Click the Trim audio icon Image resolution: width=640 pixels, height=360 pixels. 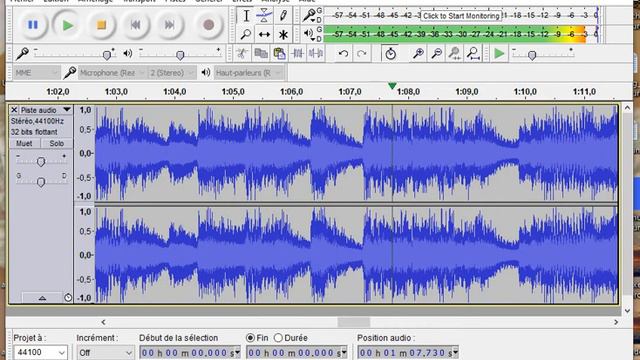(x=298, y=53)
